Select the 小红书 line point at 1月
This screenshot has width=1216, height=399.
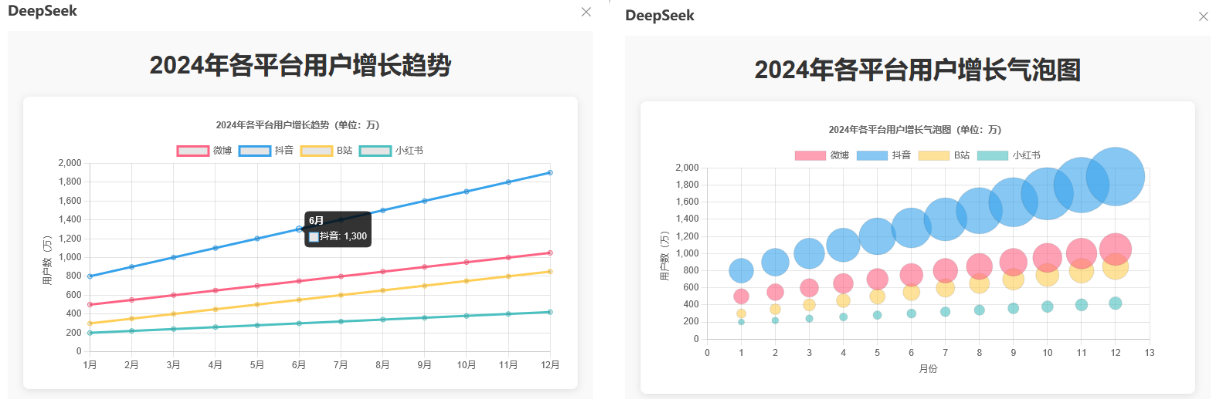click(x=89, y=333)
